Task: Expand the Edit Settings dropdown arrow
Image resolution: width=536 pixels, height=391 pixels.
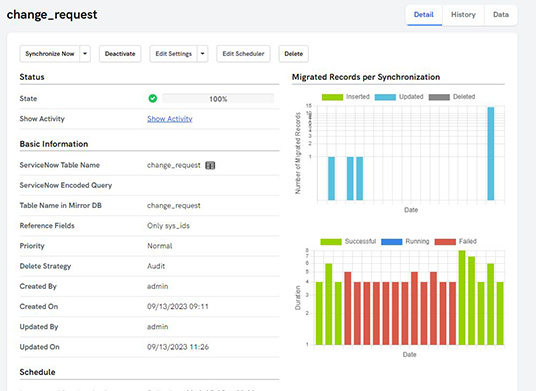Action: [x=203, y=54]
